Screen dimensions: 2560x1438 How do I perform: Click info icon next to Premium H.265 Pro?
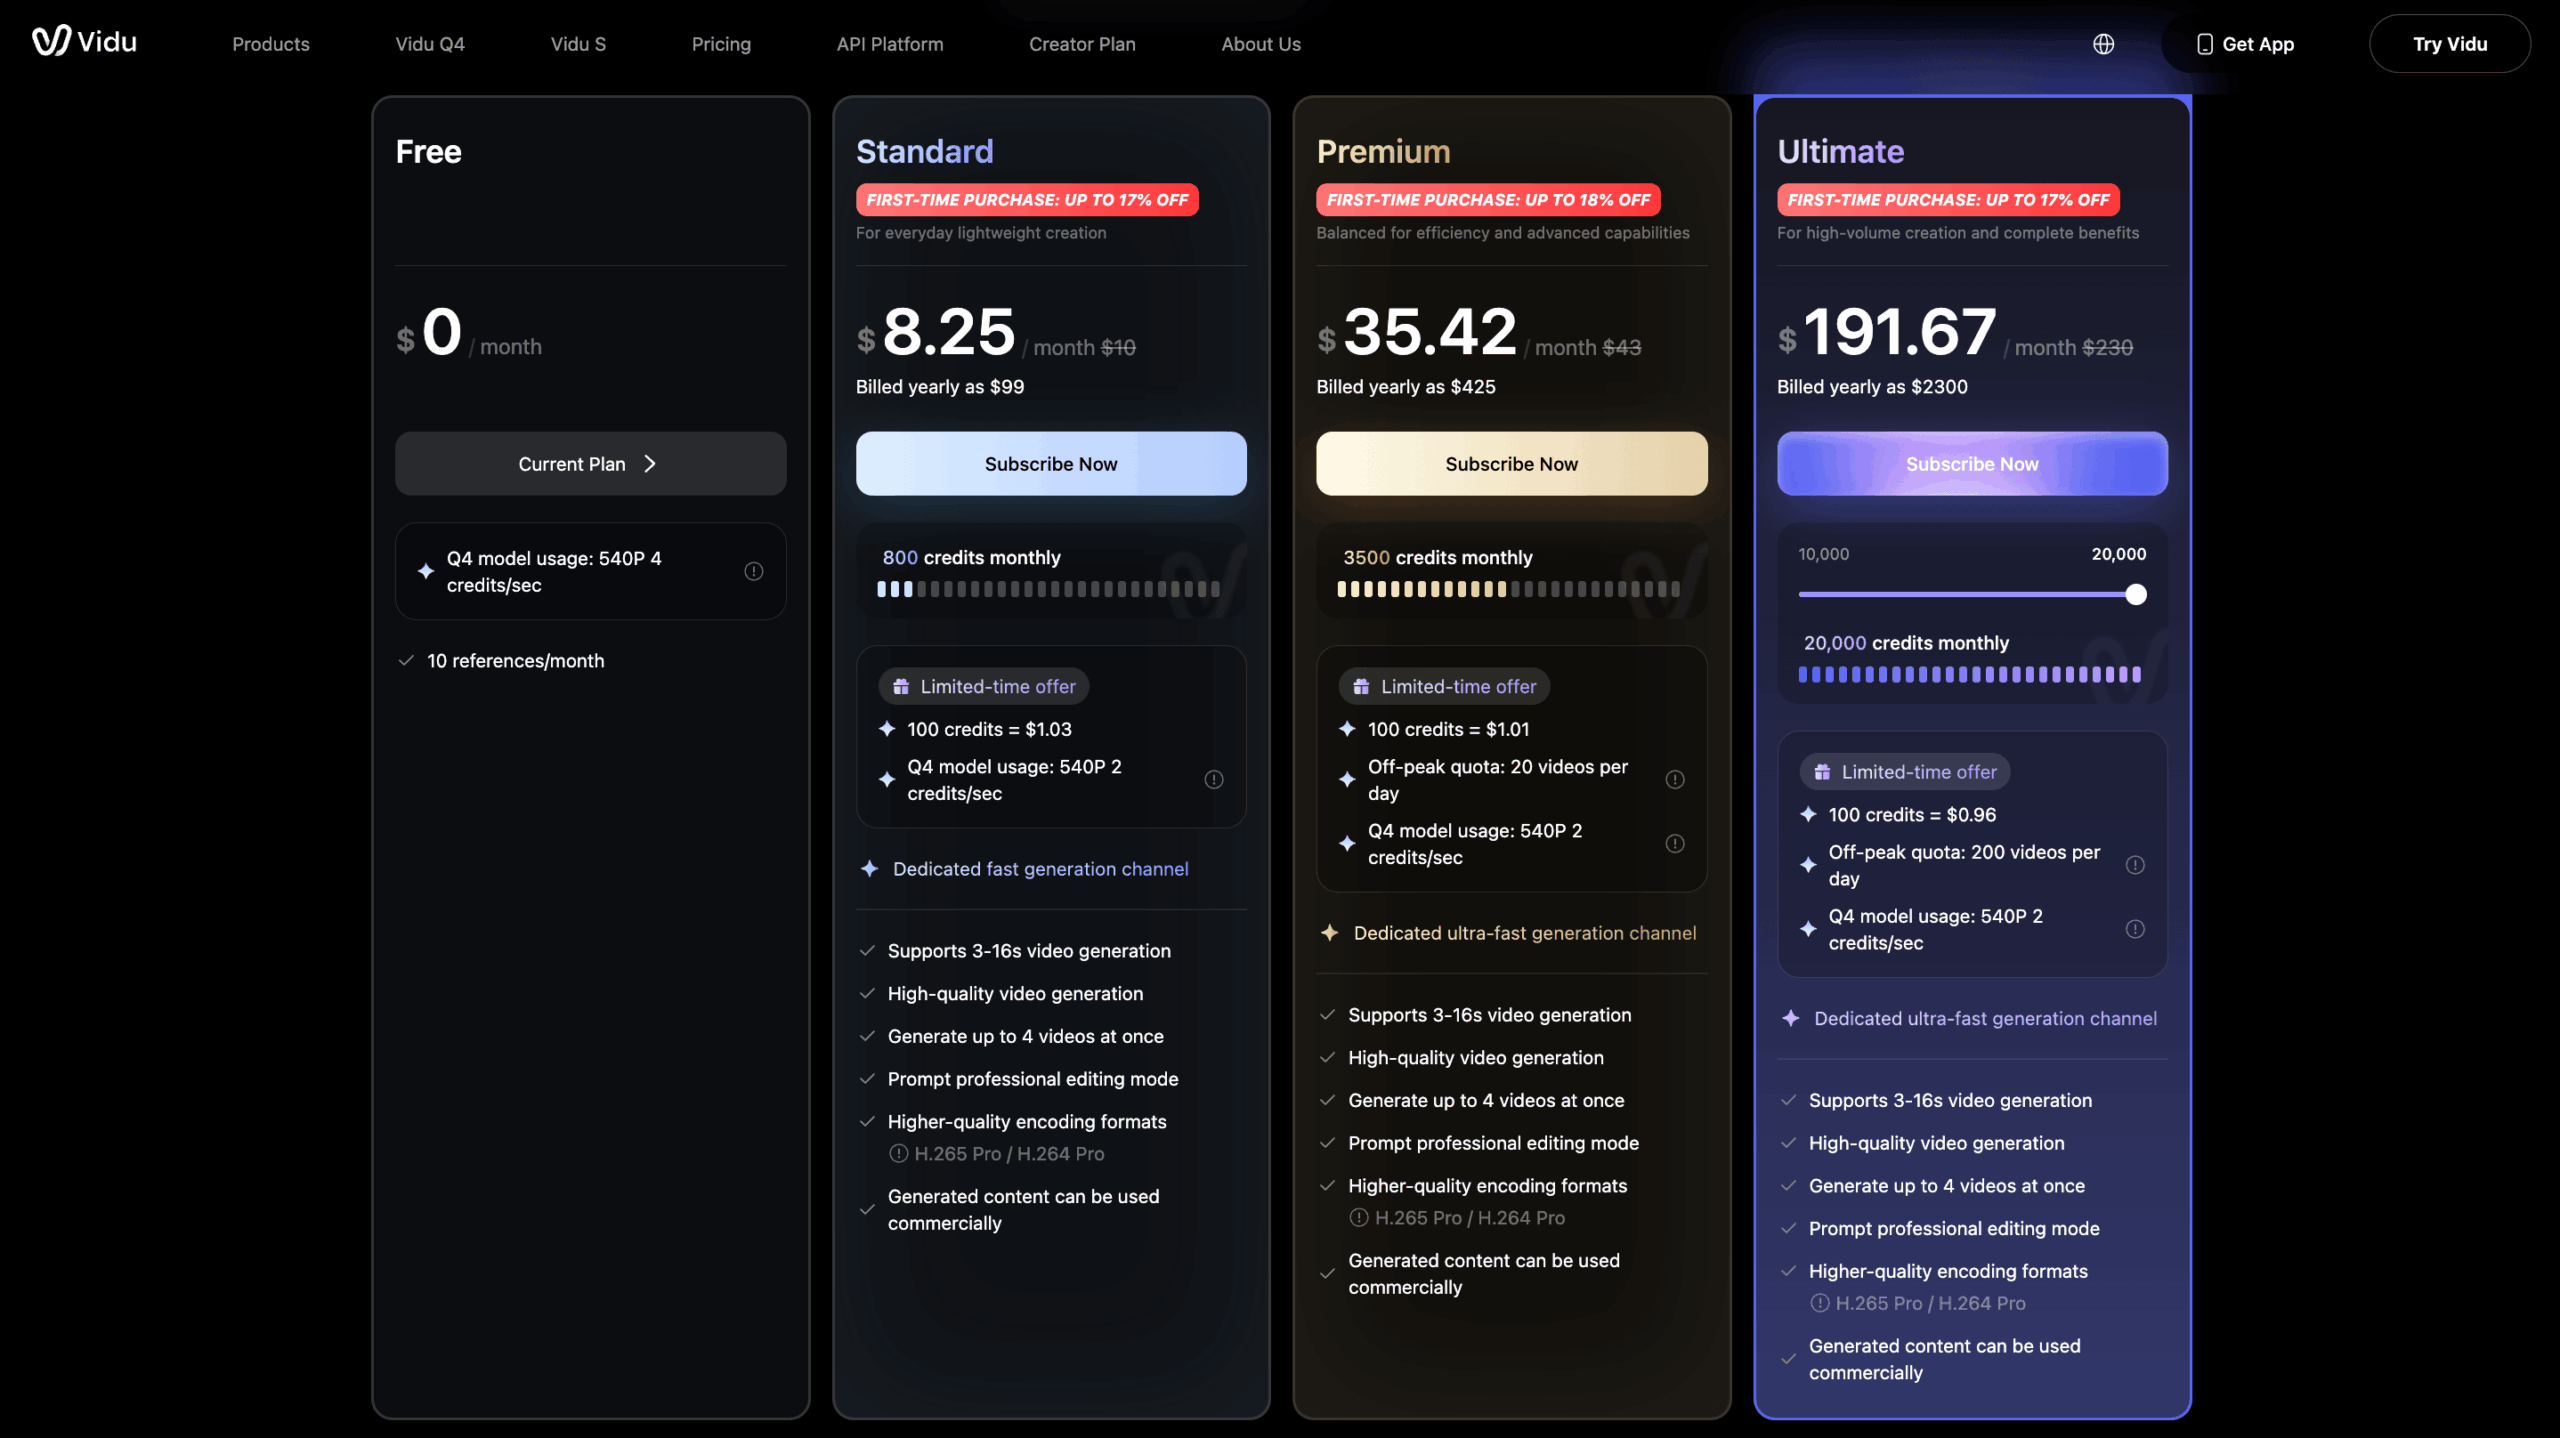tap(1358, 1217)
